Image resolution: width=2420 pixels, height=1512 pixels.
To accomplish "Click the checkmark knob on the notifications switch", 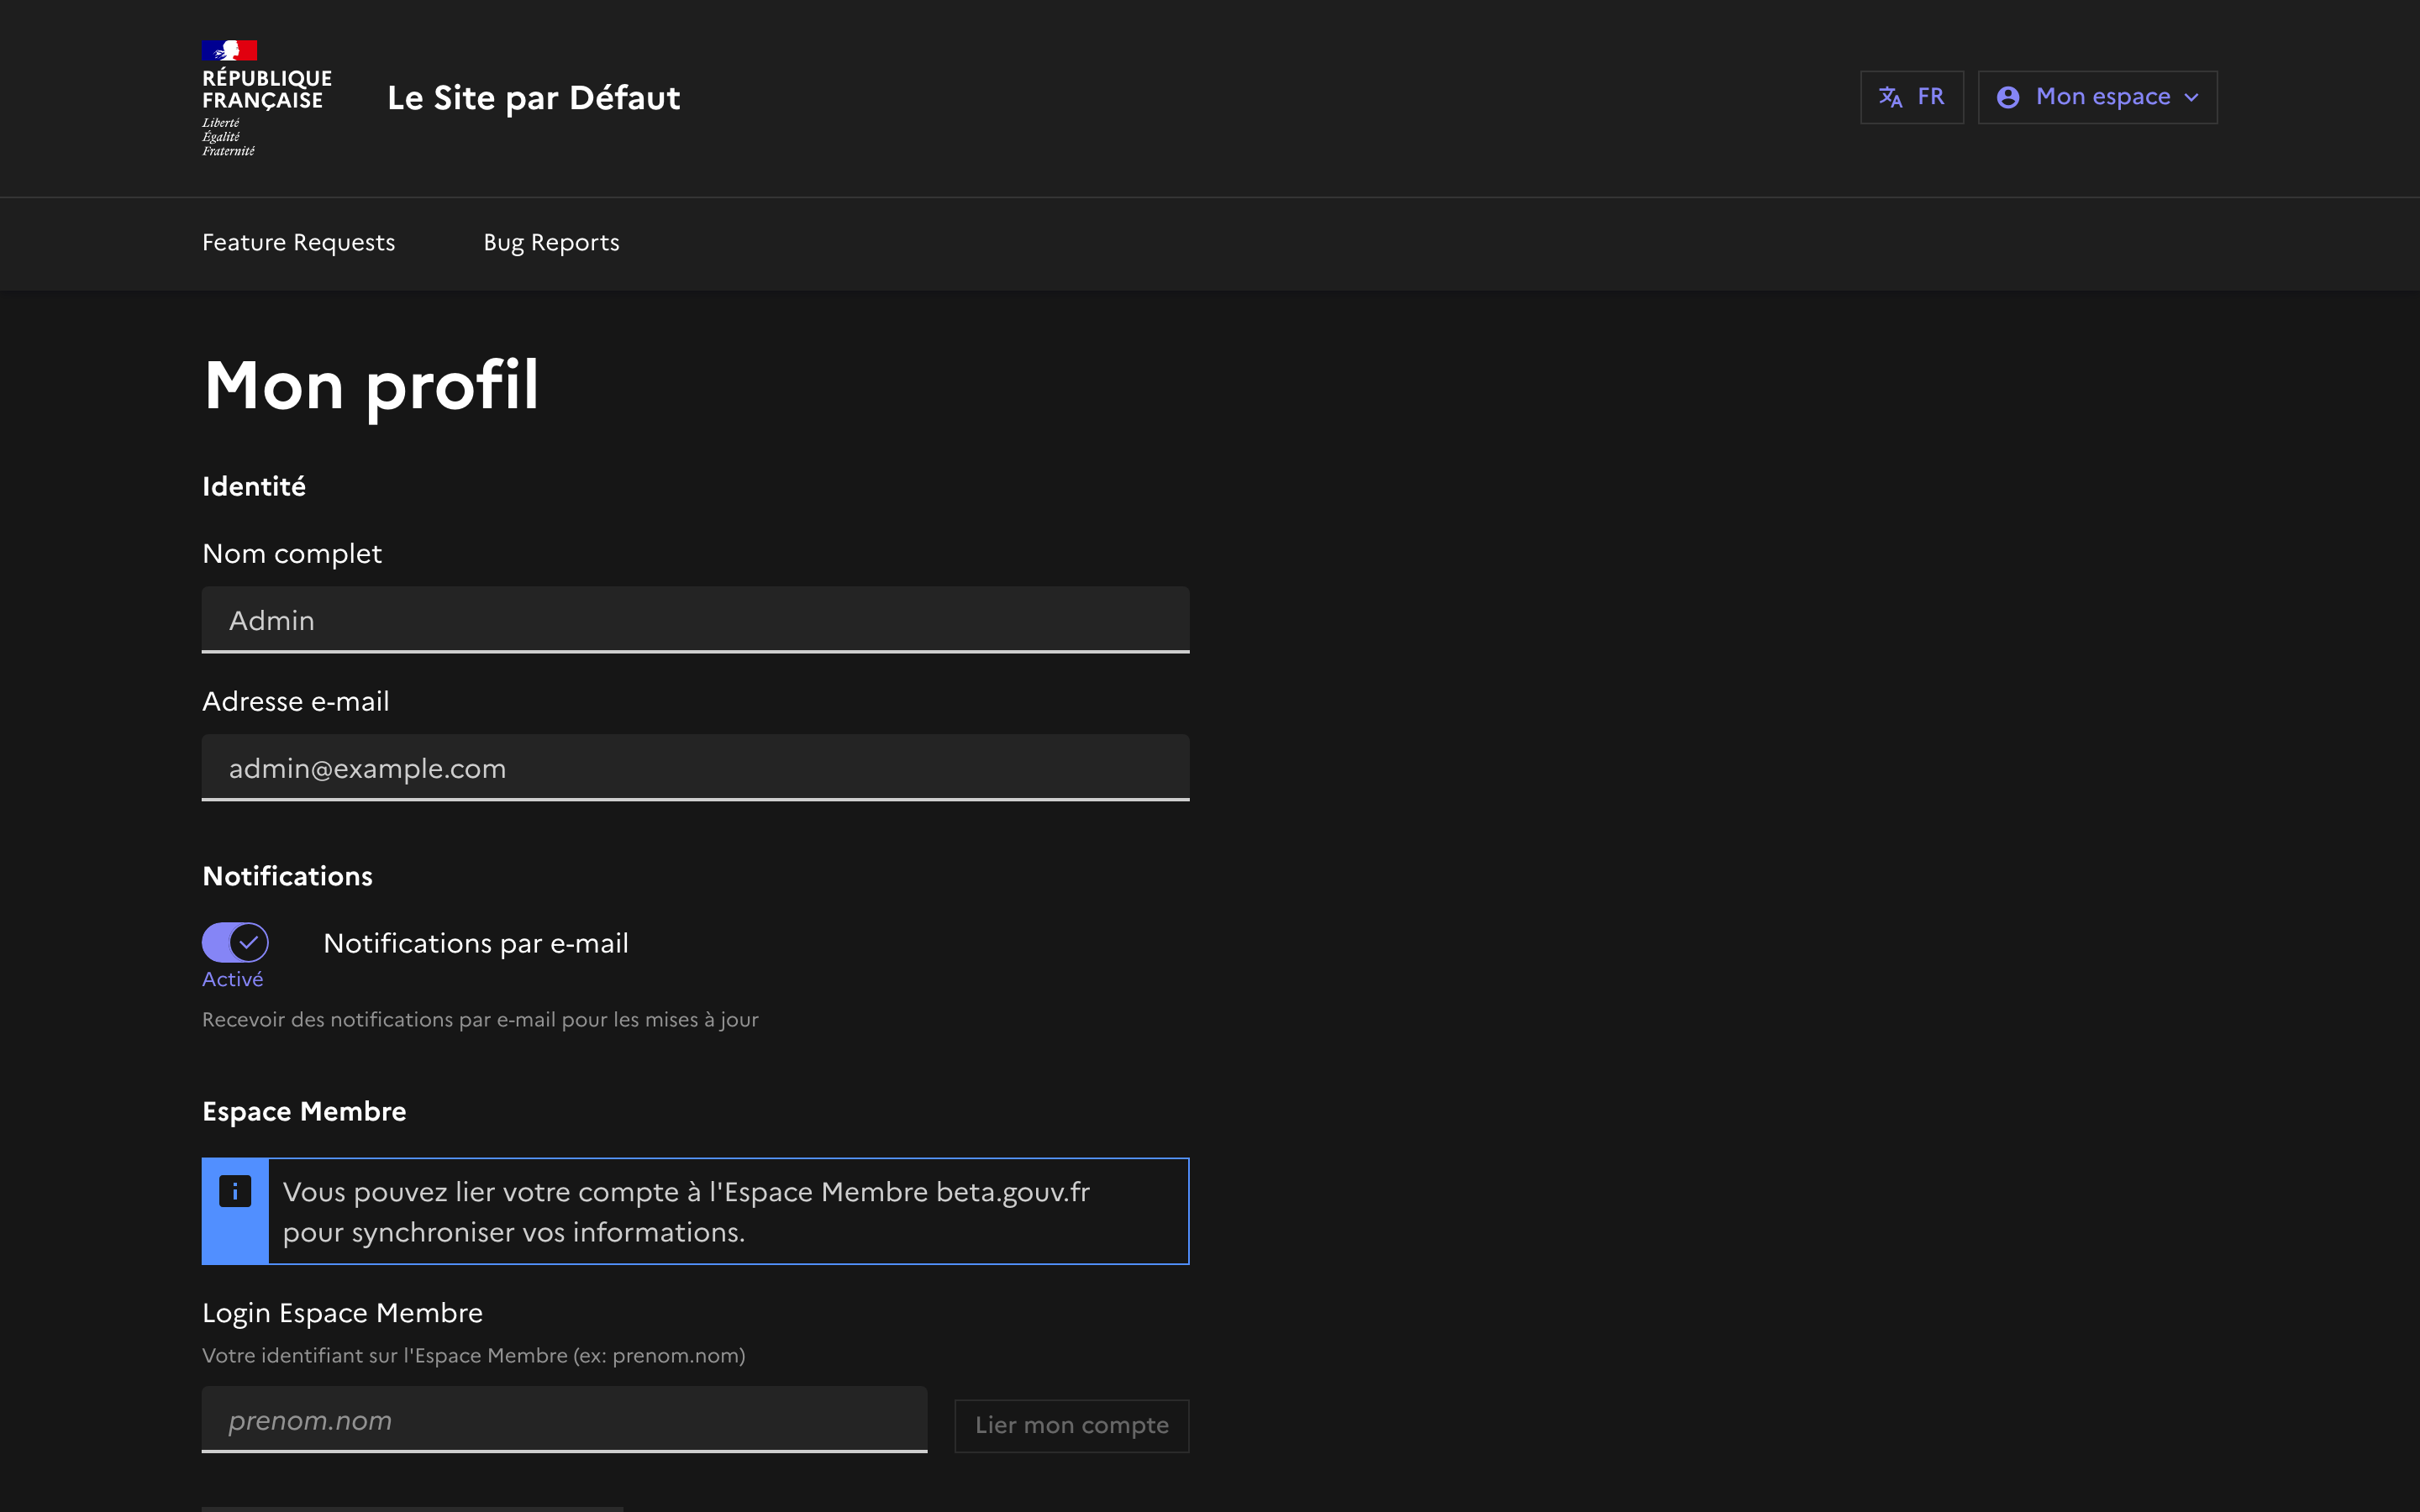I will pos(249,942).
